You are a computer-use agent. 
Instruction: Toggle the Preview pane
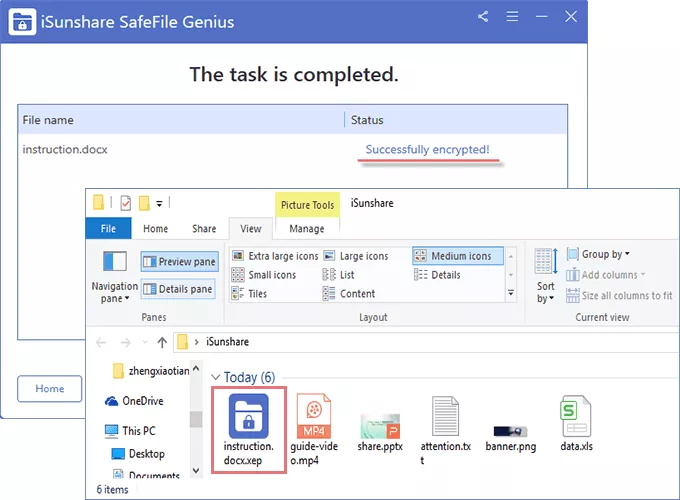(x=180, y=261)
